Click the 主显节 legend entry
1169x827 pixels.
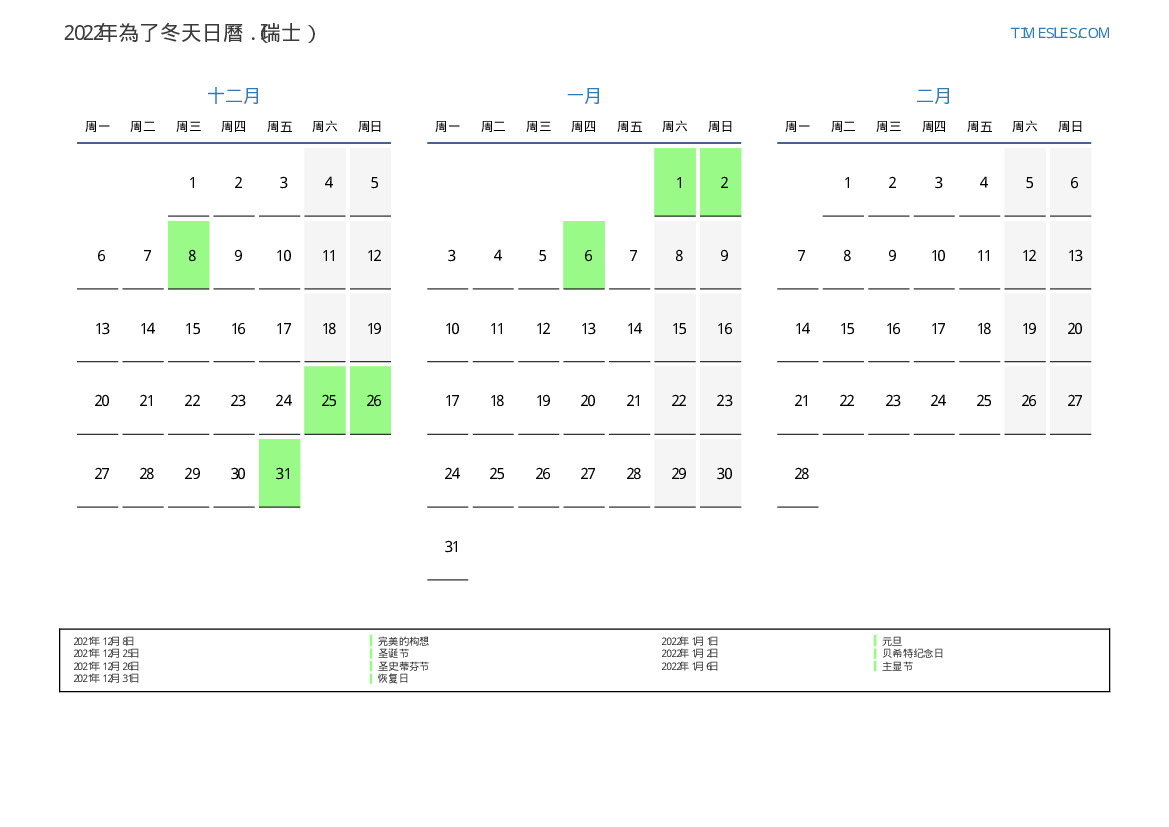click(897, 666)
